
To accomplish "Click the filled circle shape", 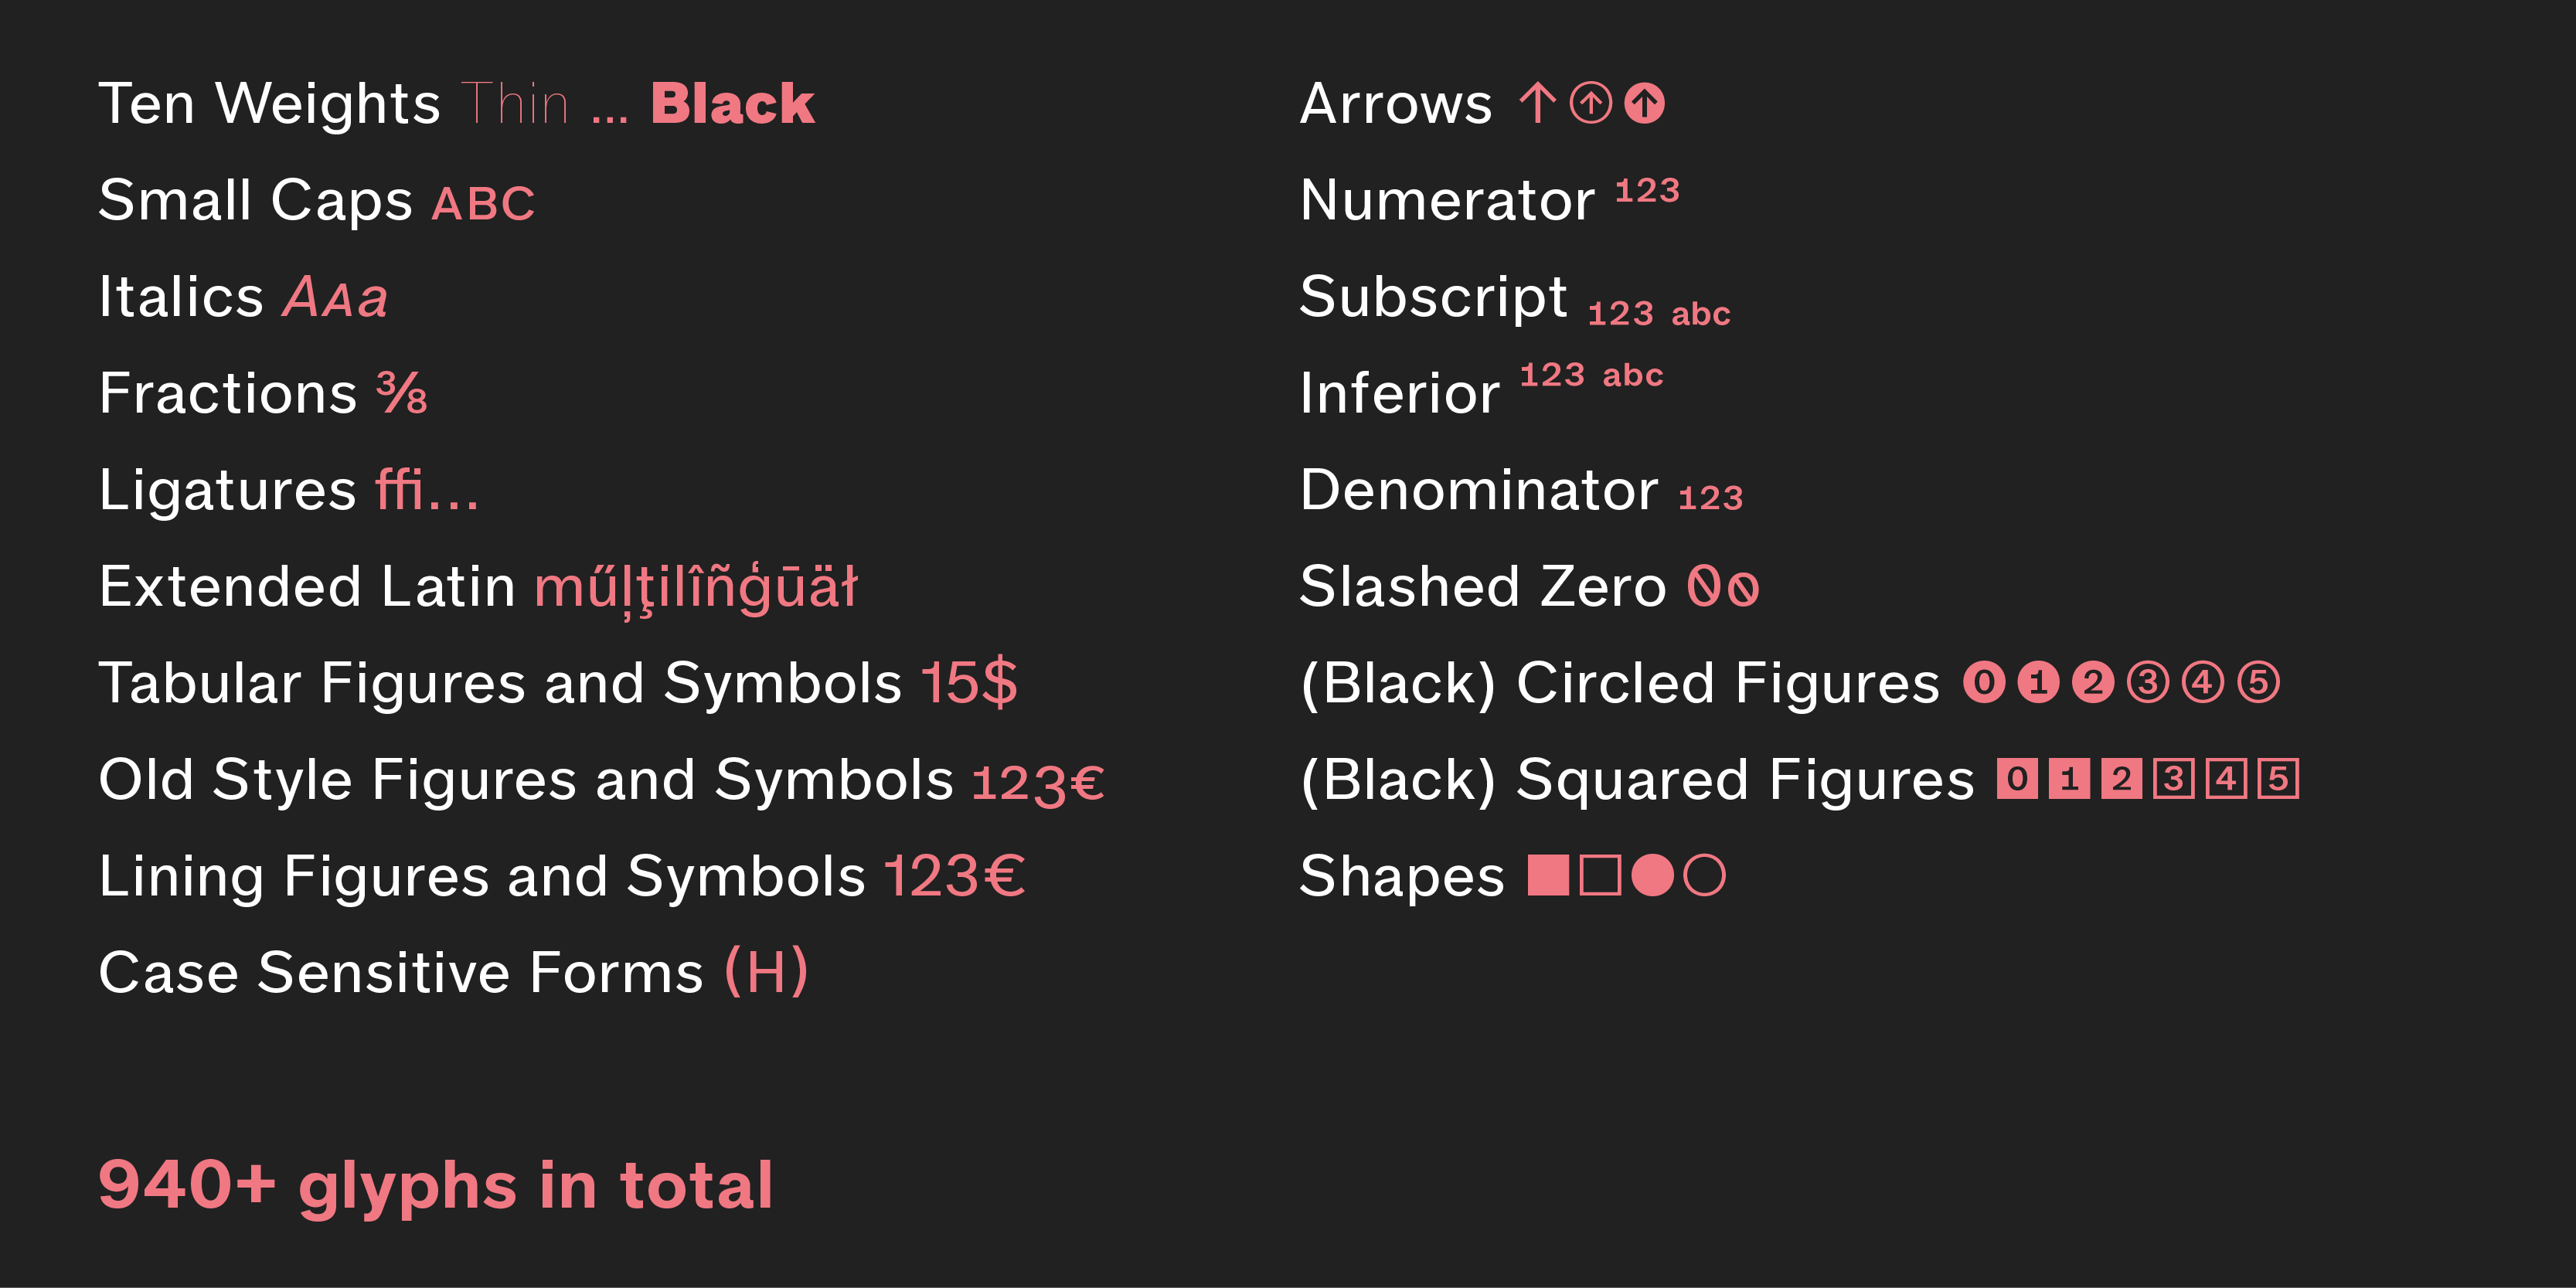I will pos(1652,875).
